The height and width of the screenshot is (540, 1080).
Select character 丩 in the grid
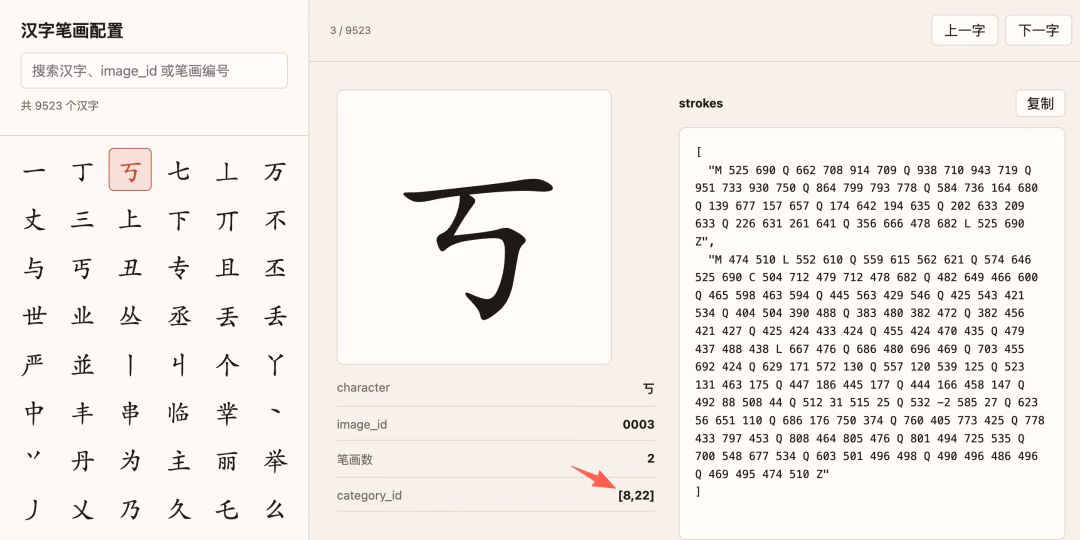[178, 364]
